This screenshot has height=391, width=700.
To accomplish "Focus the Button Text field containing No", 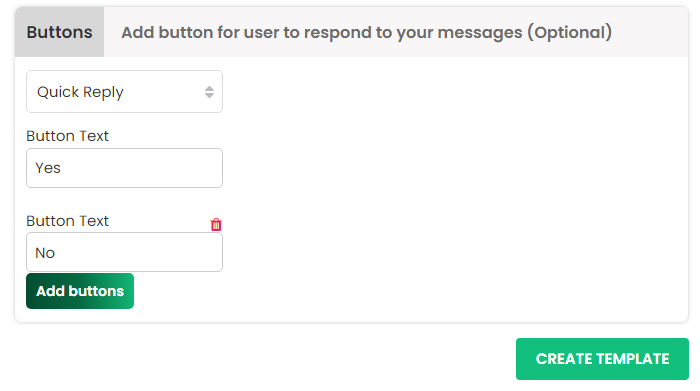I will click(x=125, y=252).
